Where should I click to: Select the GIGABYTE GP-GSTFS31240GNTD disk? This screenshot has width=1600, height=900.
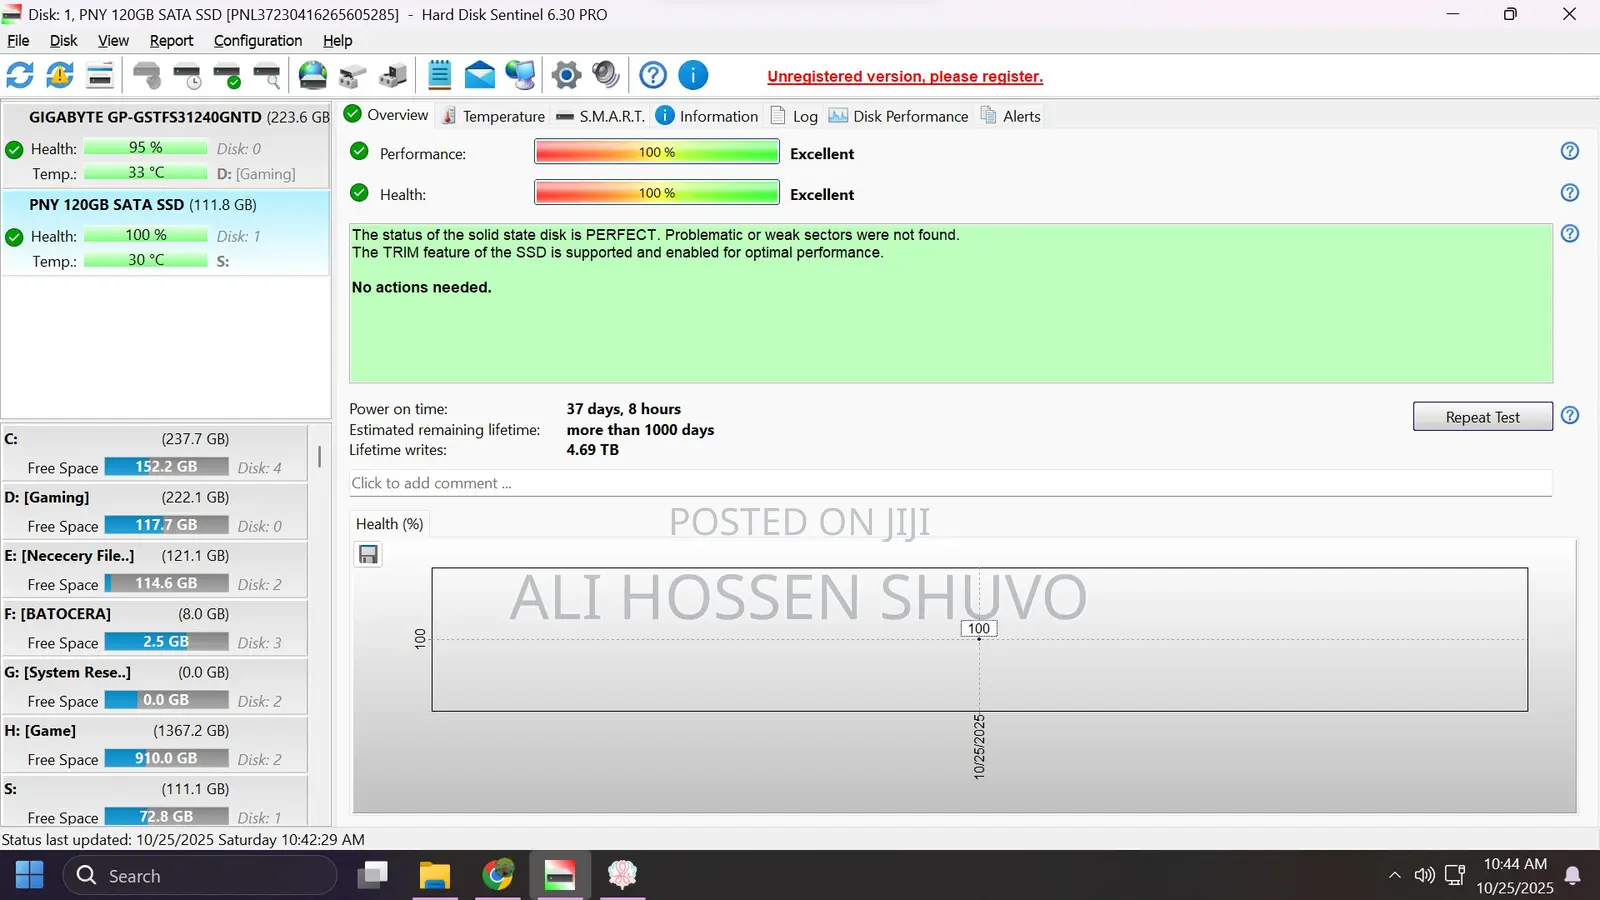(145, 117)
